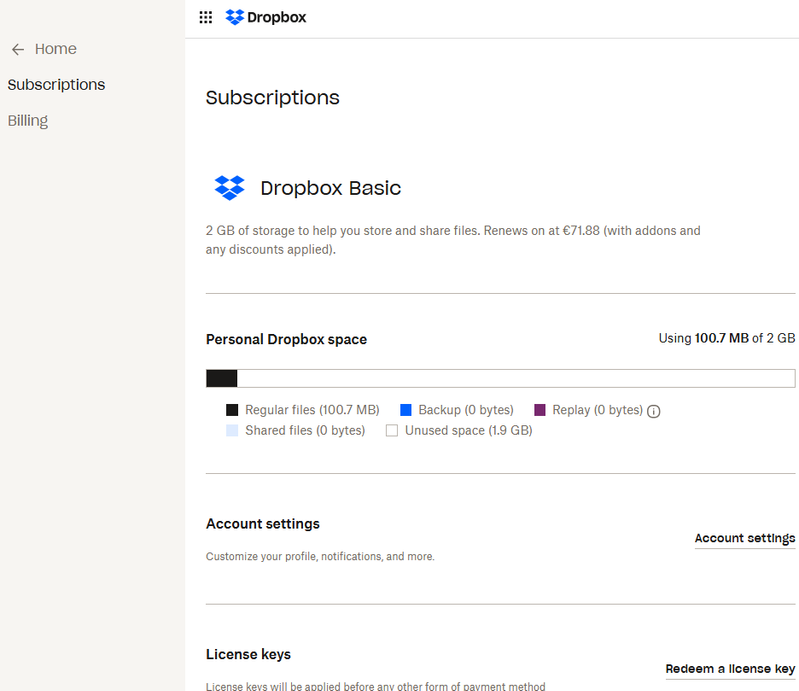Click the purple Replay legend swatch

(540, 410)
